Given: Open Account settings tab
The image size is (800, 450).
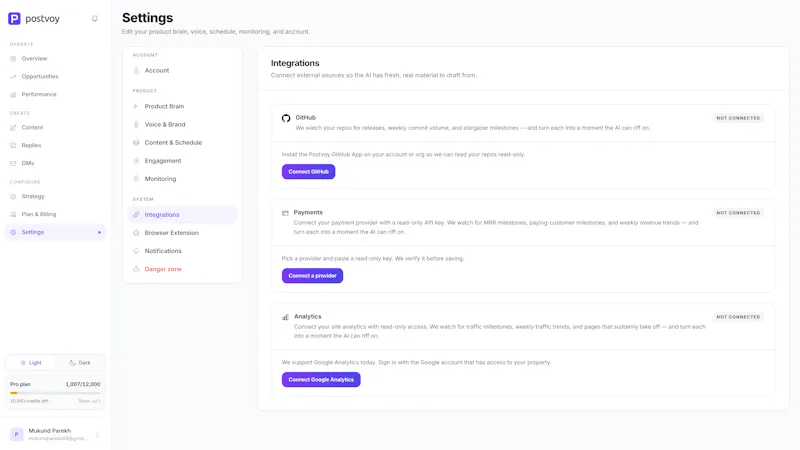Looking at the screenshot, I should pyautogui.click(x=183, y=71).
